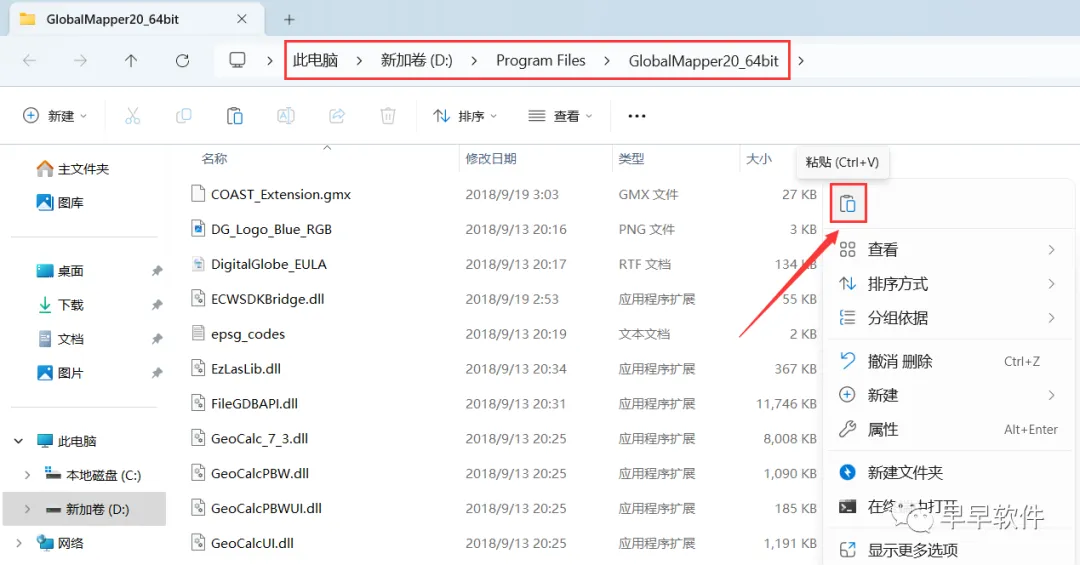Select file GeoCalcPBW.dll
Screen dimensions: 1080x565
[x=260, y=473]
